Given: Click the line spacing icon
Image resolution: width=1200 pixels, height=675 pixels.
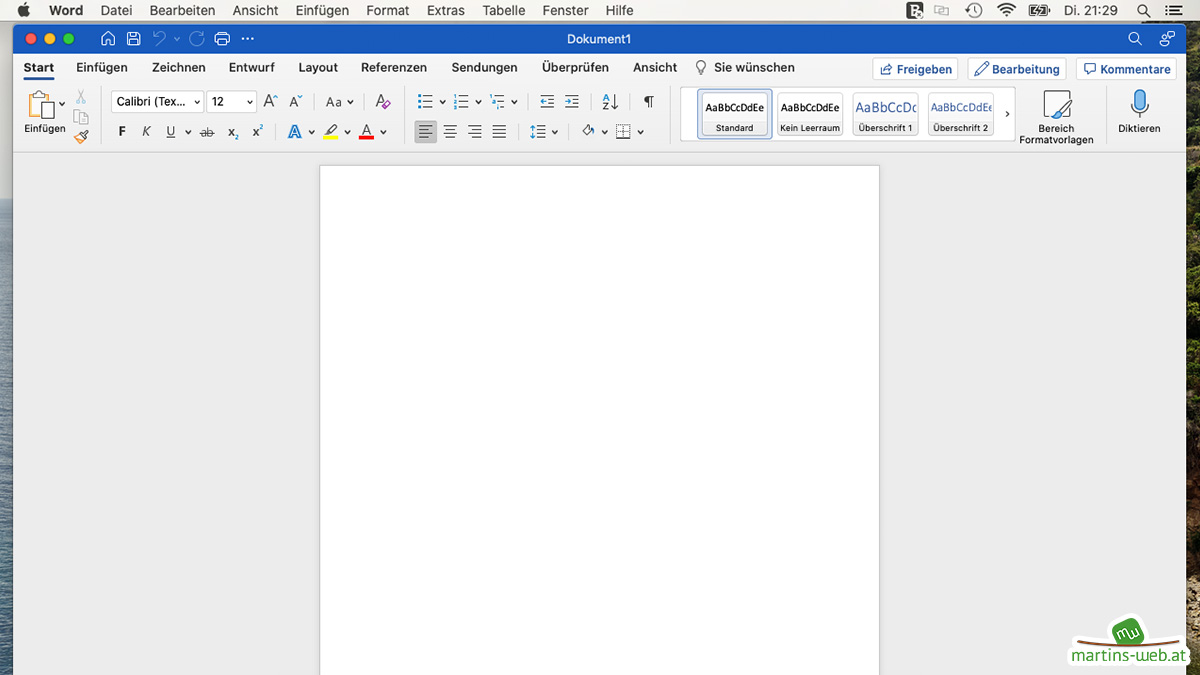Looking at the screenshot, I should coord(538,132).
